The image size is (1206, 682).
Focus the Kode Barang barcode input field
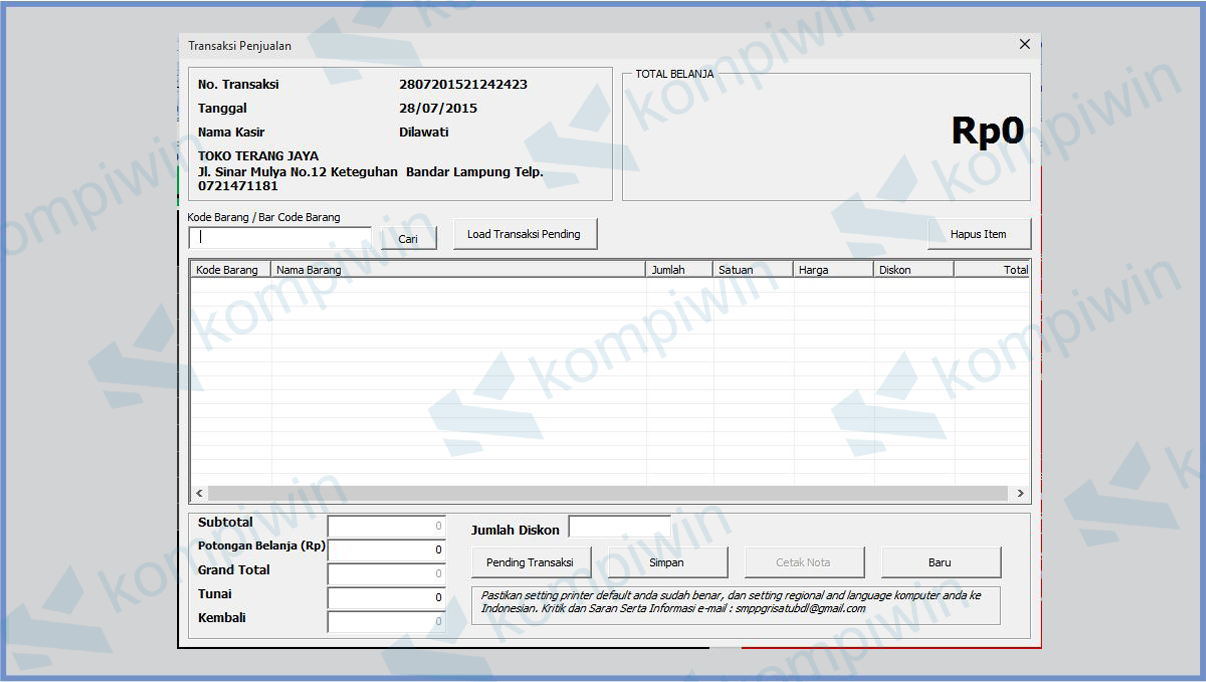280,238
